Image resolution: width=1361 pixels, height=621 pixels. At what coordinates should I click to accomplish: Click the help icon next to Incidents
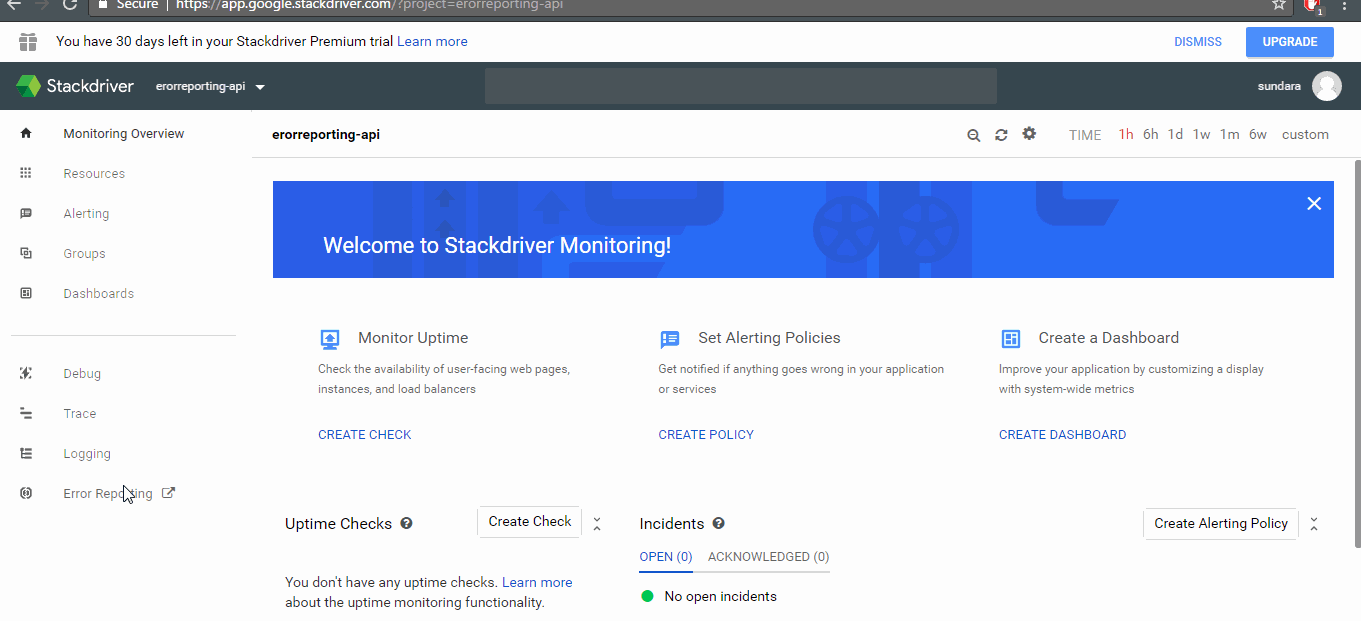[x=718, y=523]
